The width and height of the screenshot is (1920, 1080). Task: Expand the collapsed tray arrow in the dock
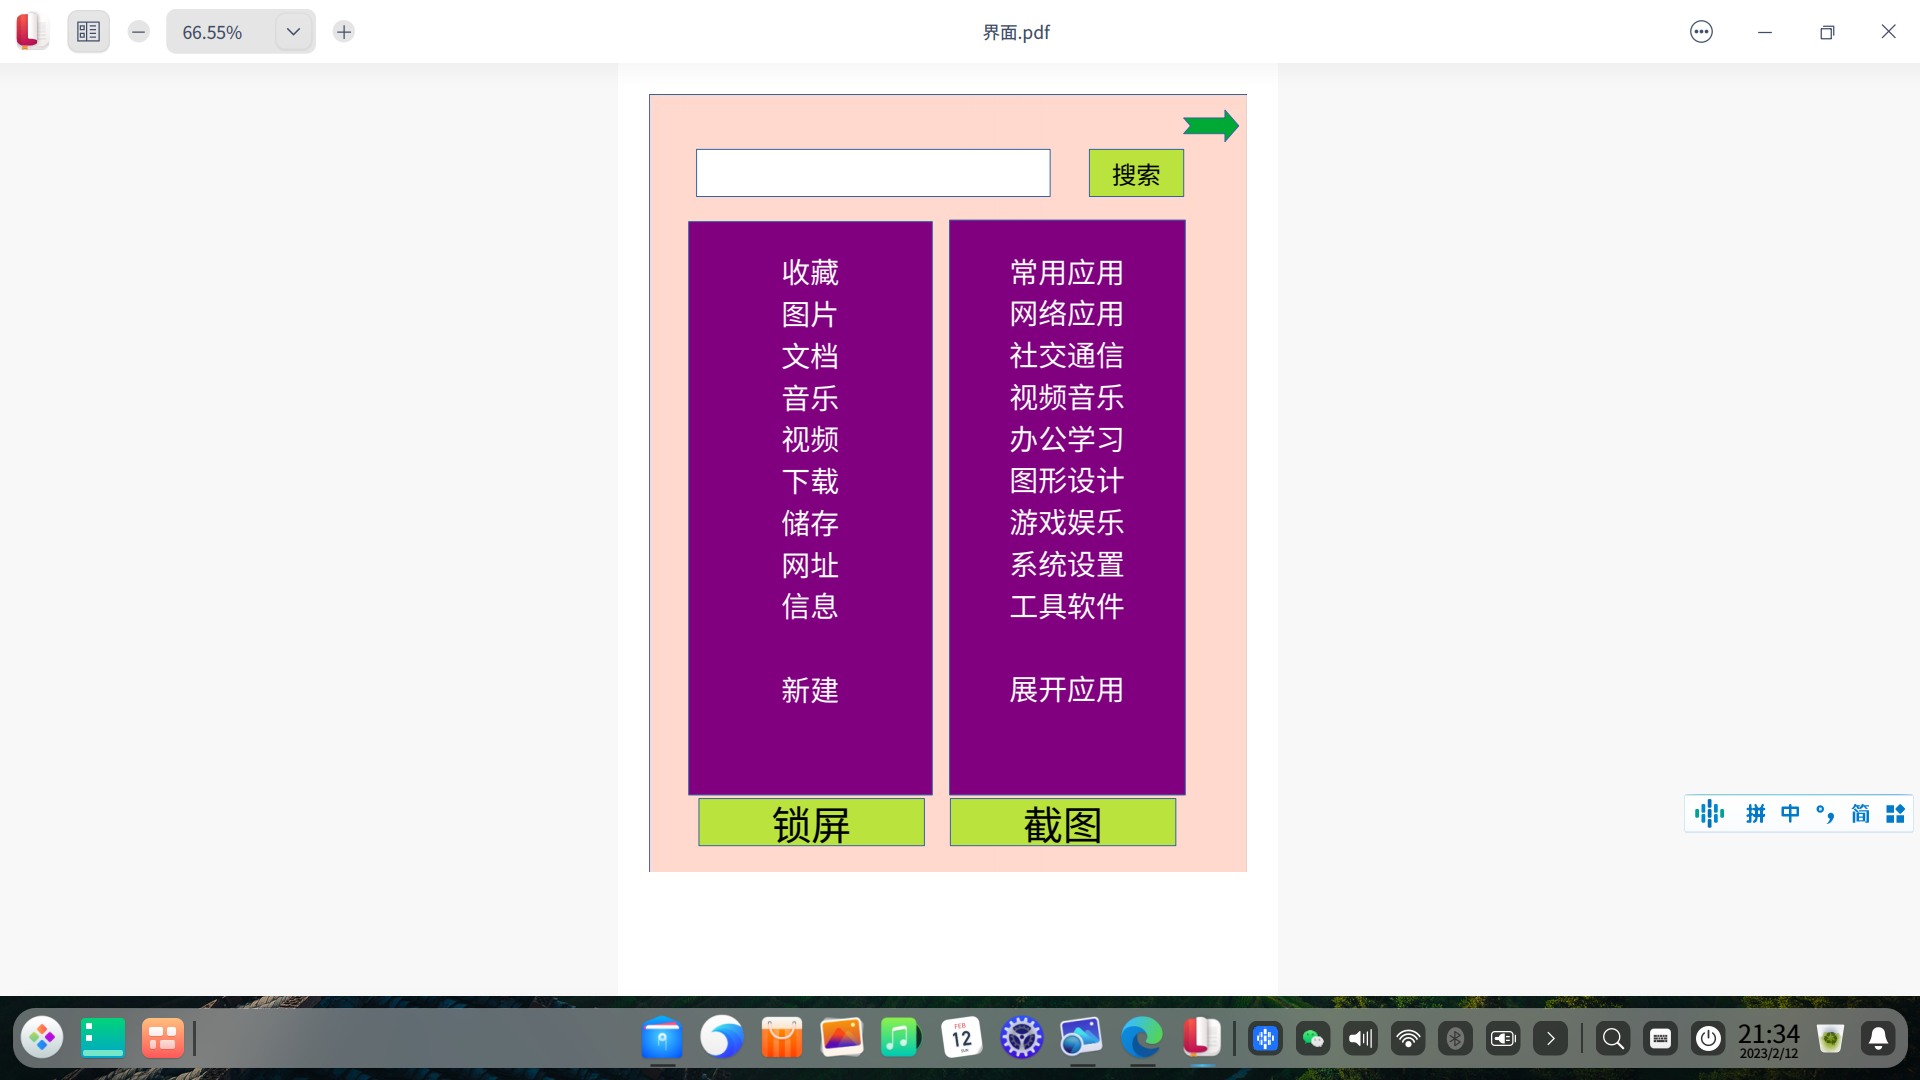point(1551,1039)
